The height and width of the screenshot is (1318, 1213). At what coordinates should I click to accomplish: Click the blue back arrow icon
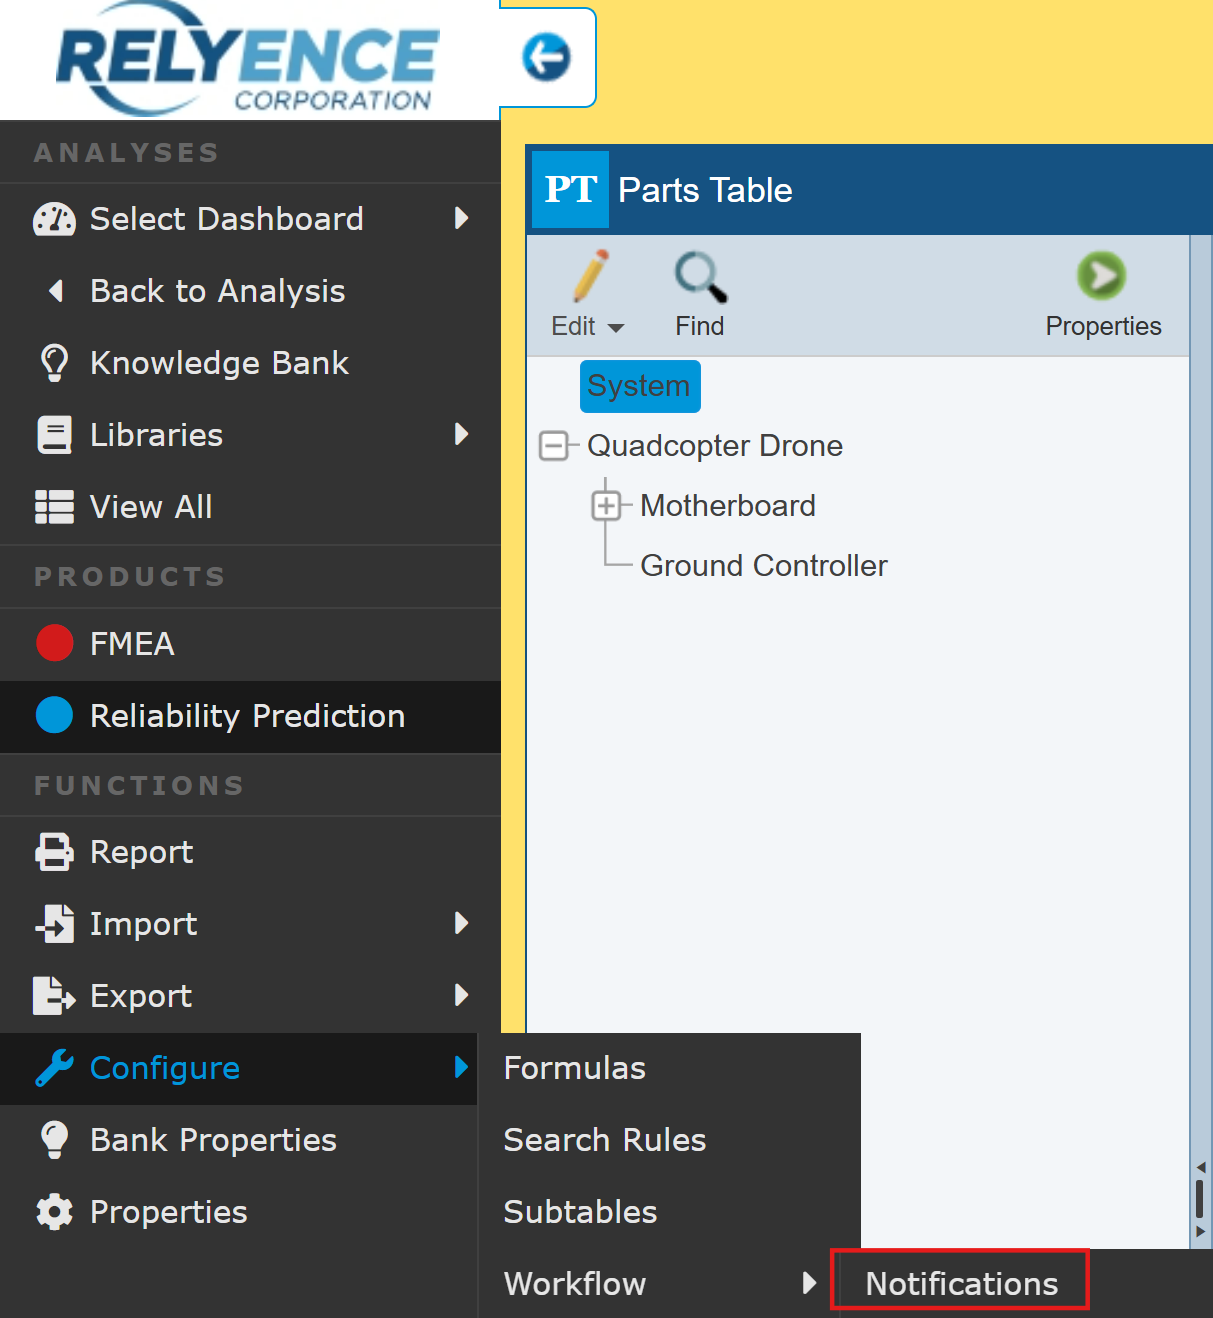click(x=546, y=57)
